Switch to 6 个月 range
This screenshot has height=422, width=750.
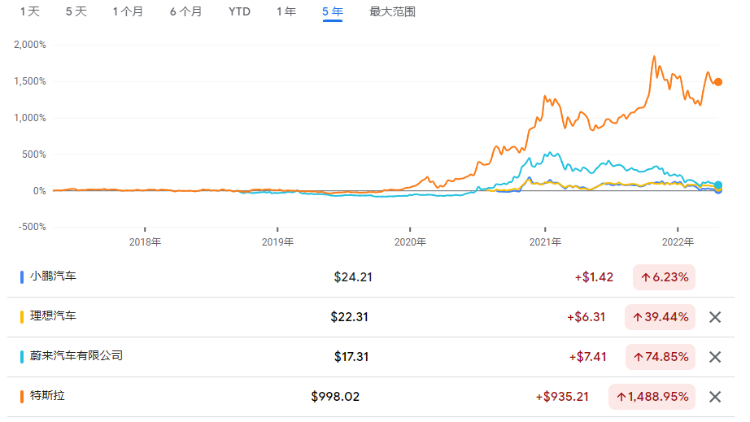[186, 12]
